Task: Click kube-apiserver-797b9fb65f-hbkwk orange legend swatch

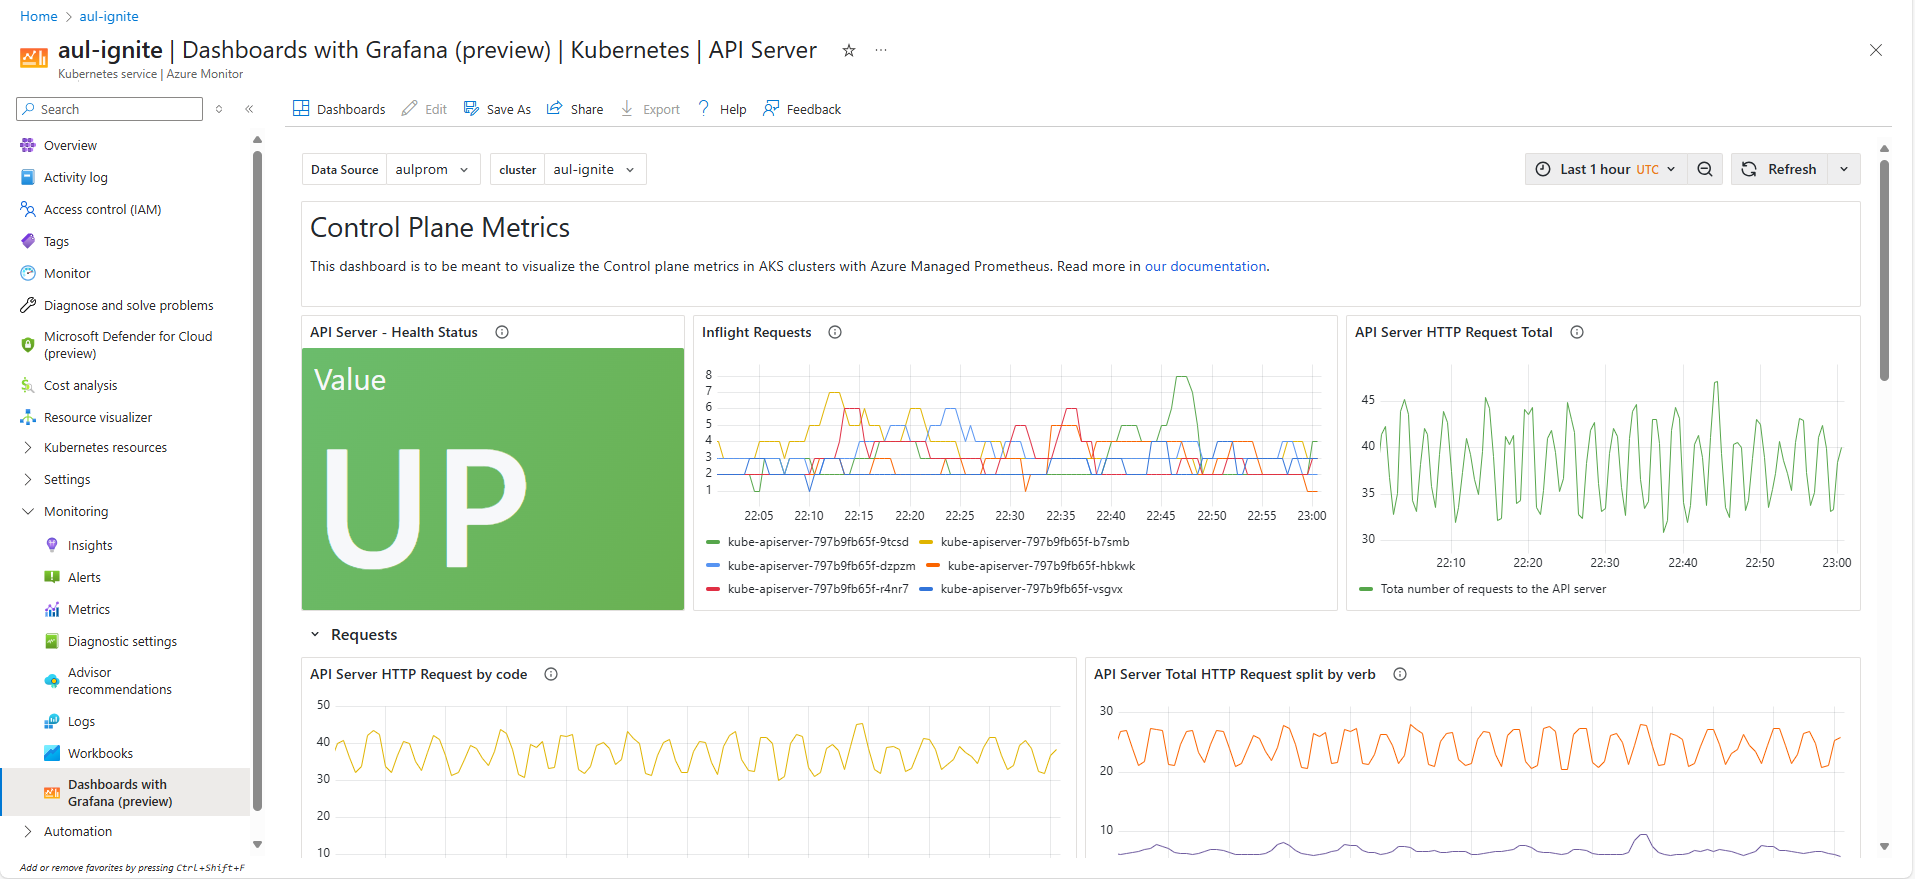Action: point(933,566)
